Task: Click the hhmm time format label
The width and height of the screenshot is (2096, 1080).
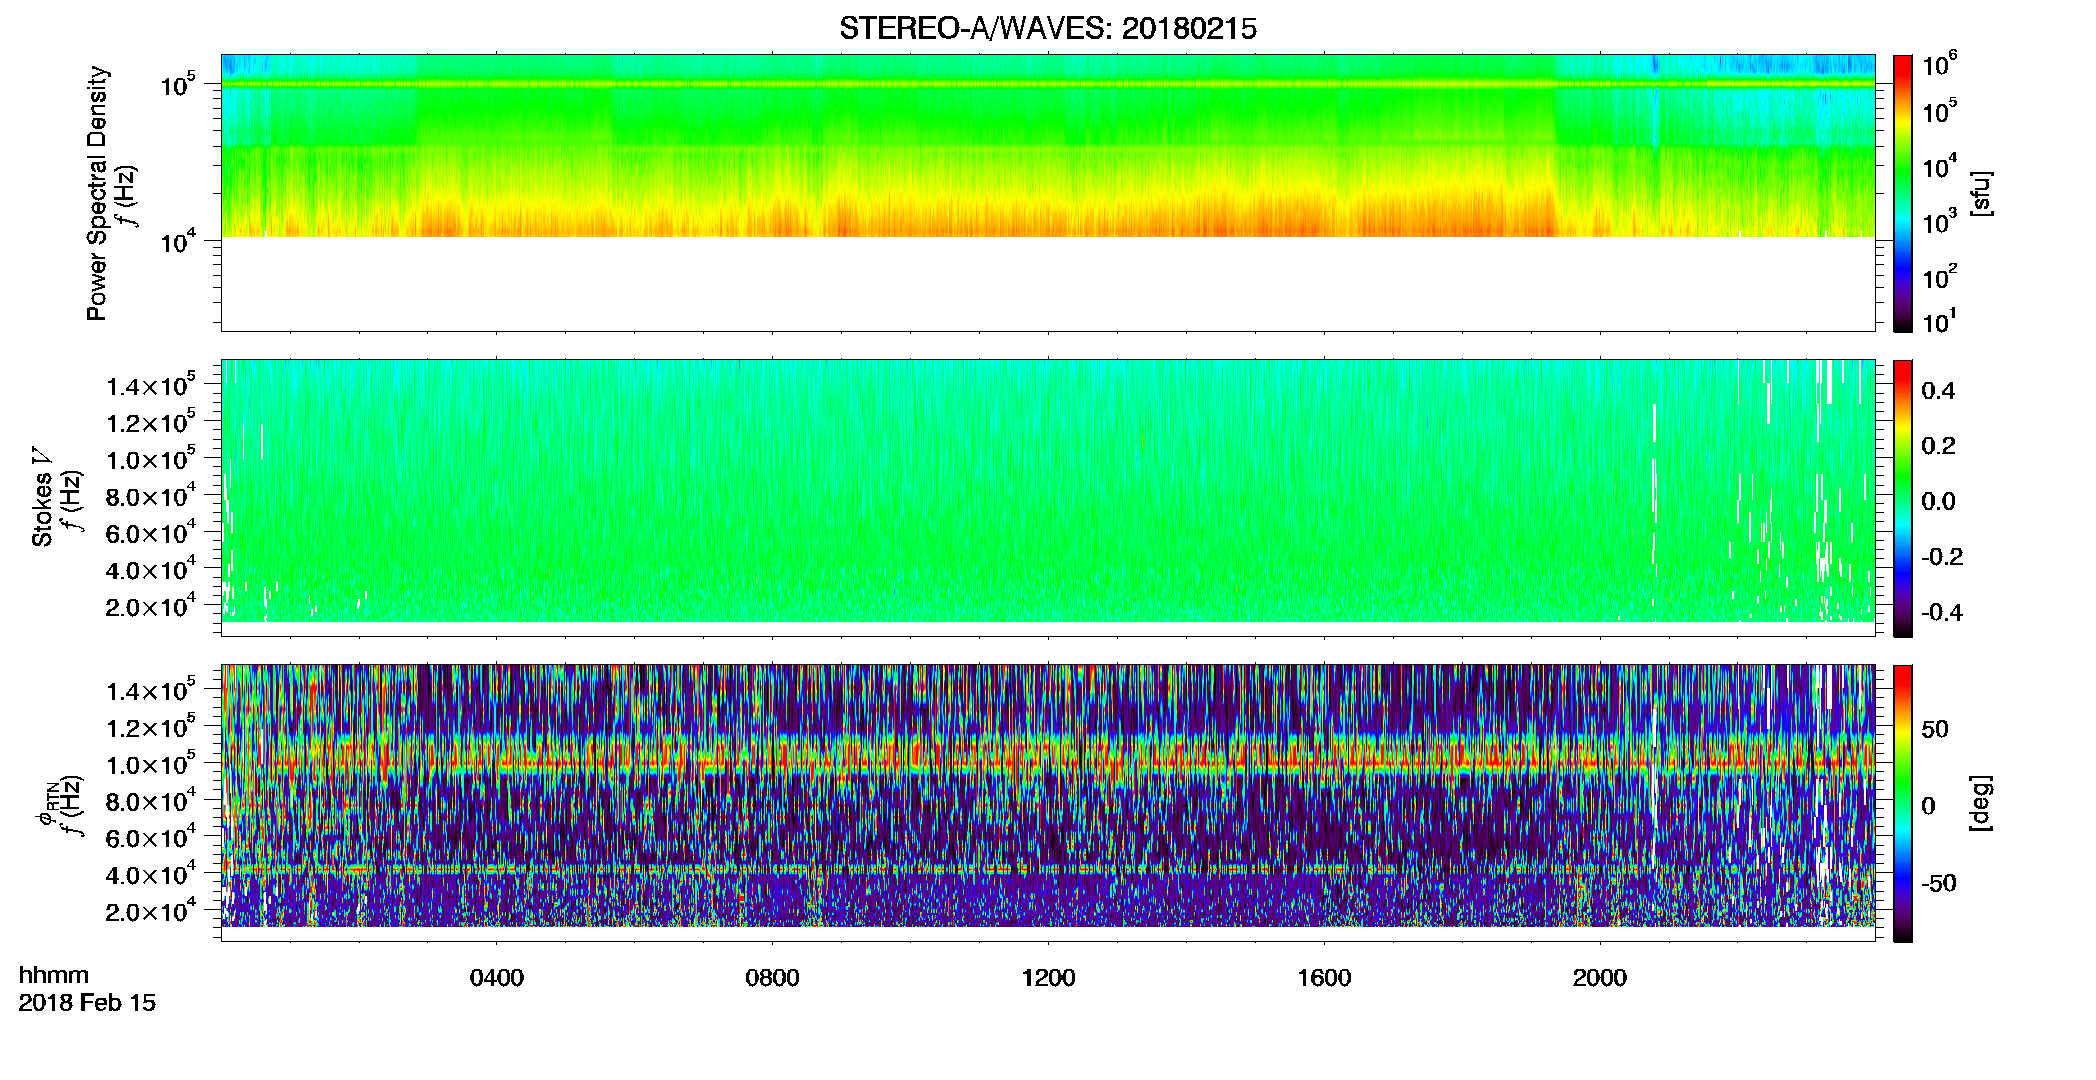Action: (x=54, y=975)
